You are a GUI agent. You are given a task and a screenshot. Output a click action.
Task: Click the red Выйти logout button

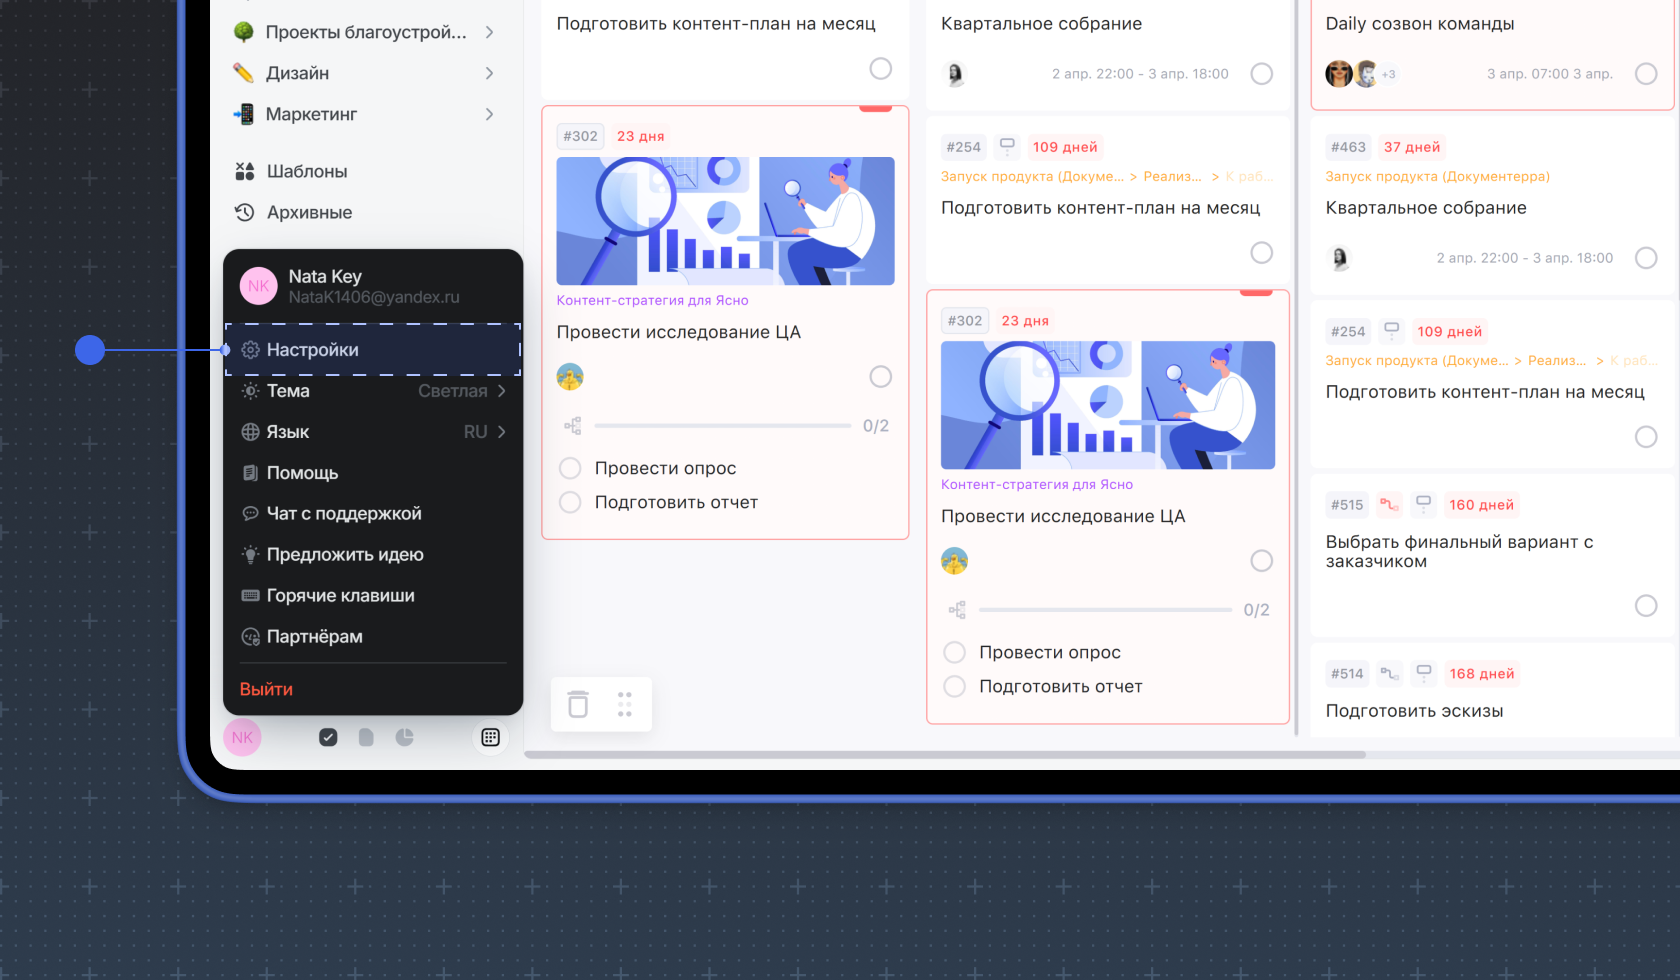[x=266, y=689]
